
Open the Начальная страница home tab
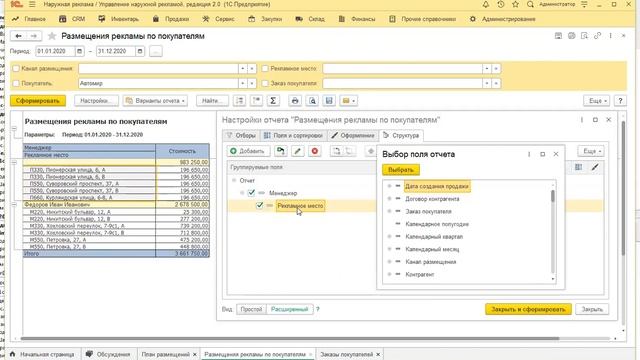pyautogui.click(x=42, y=354)
